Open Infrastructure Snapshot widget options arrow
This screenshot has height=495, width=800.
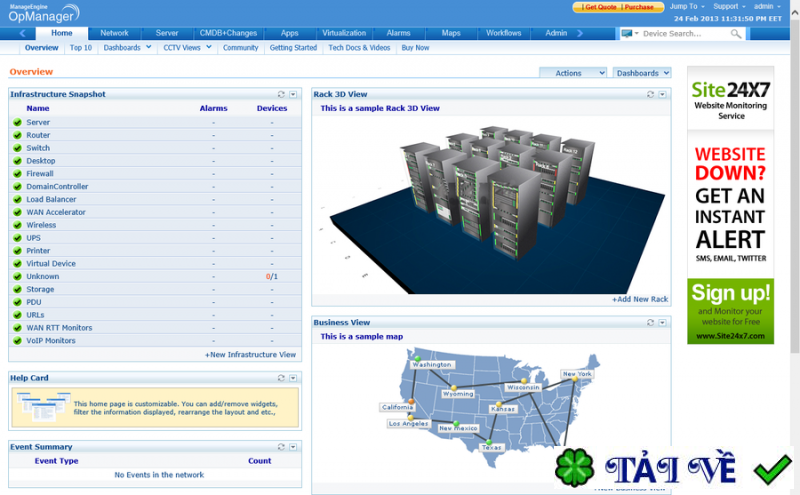[x=293, y=94]
